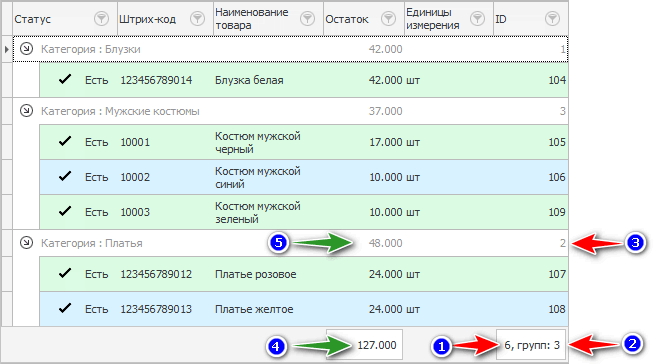This screenshot has height=364, width=656.
Task: Click barcode 10002 cell
Action: tap(135, 177)
